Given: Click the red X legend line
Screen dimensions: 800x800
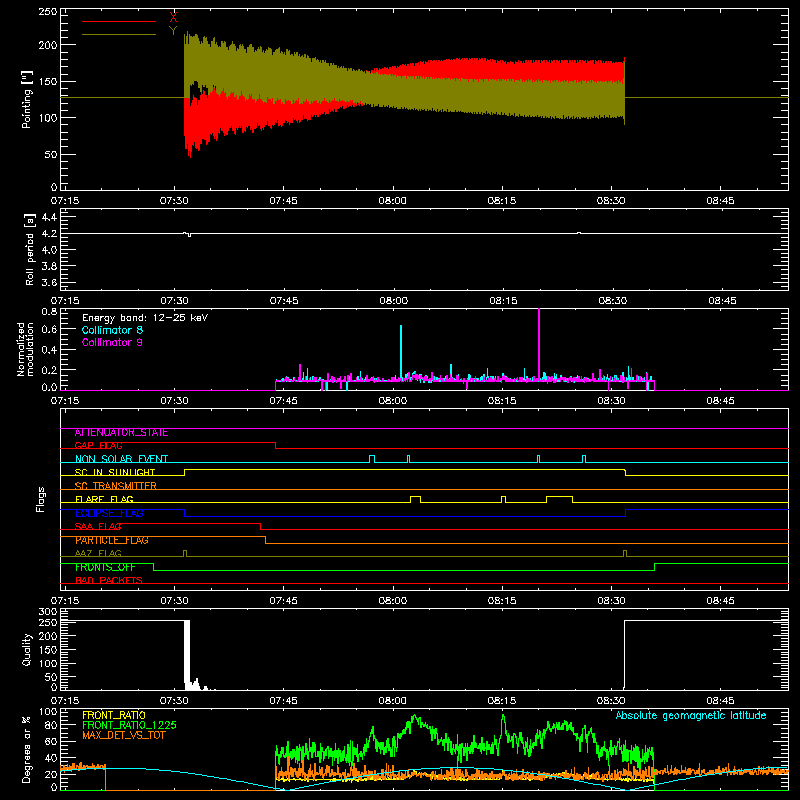Looking at the screenshot, I should coord(119,21).
